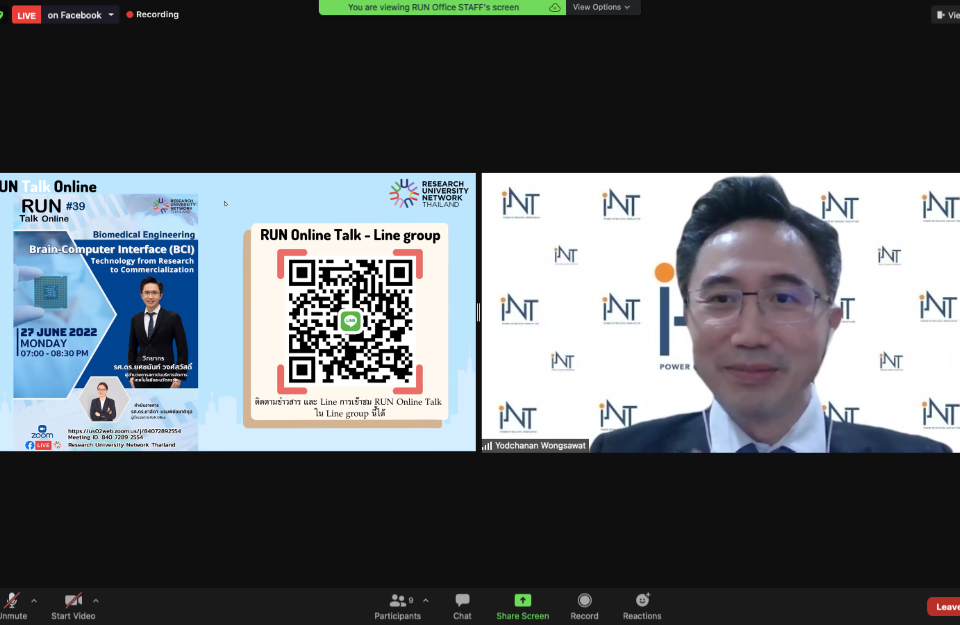The image size is (960, 625).
Task: Click the 'RUN Online Talk - Line group' heading
Action: point(350,235)
